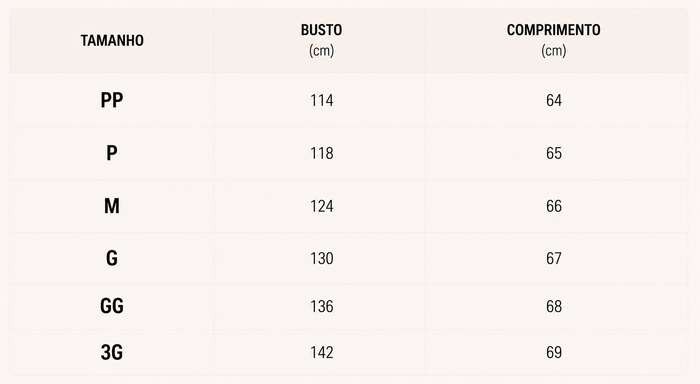
Task: Click the bust value 124
Action: point(321,206)
